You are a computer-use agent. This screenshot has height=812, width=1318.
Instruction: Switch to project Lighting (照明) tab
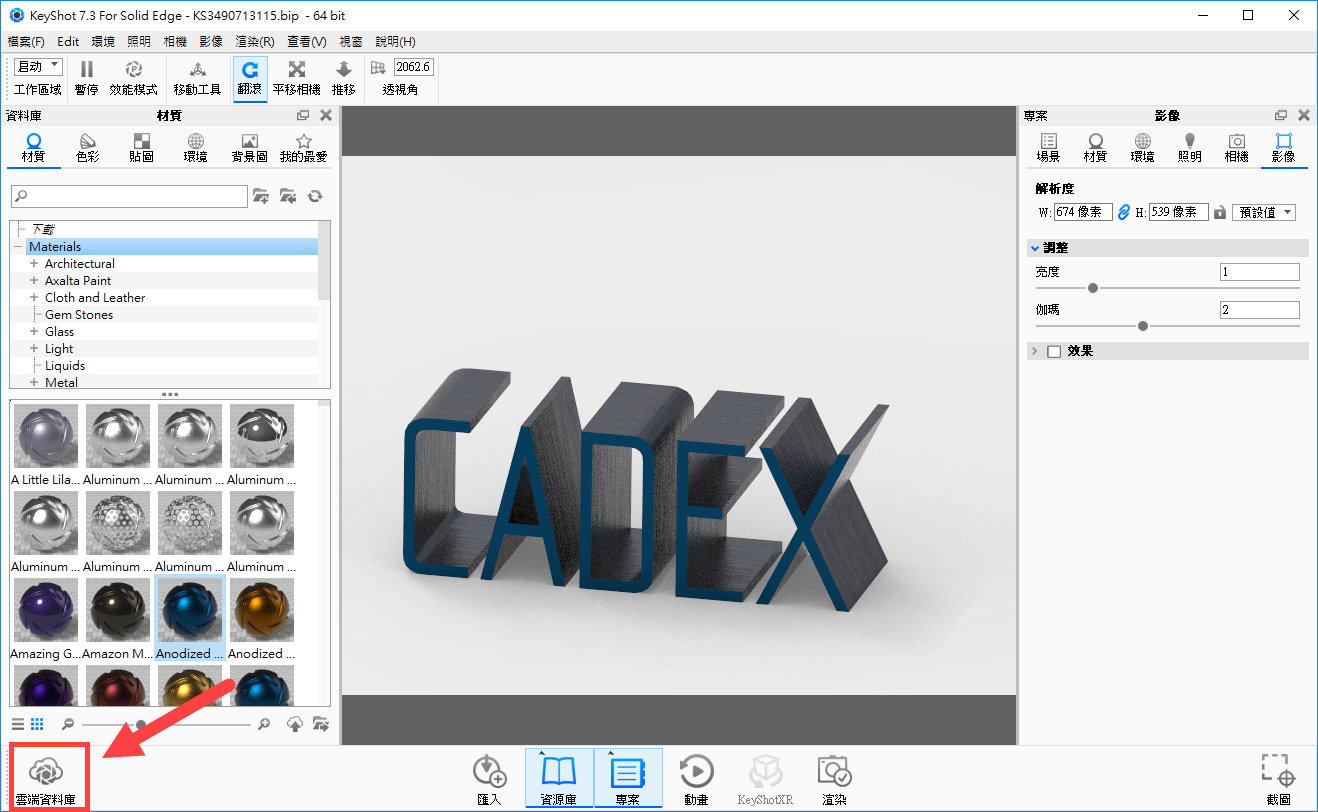(1189, 148)
